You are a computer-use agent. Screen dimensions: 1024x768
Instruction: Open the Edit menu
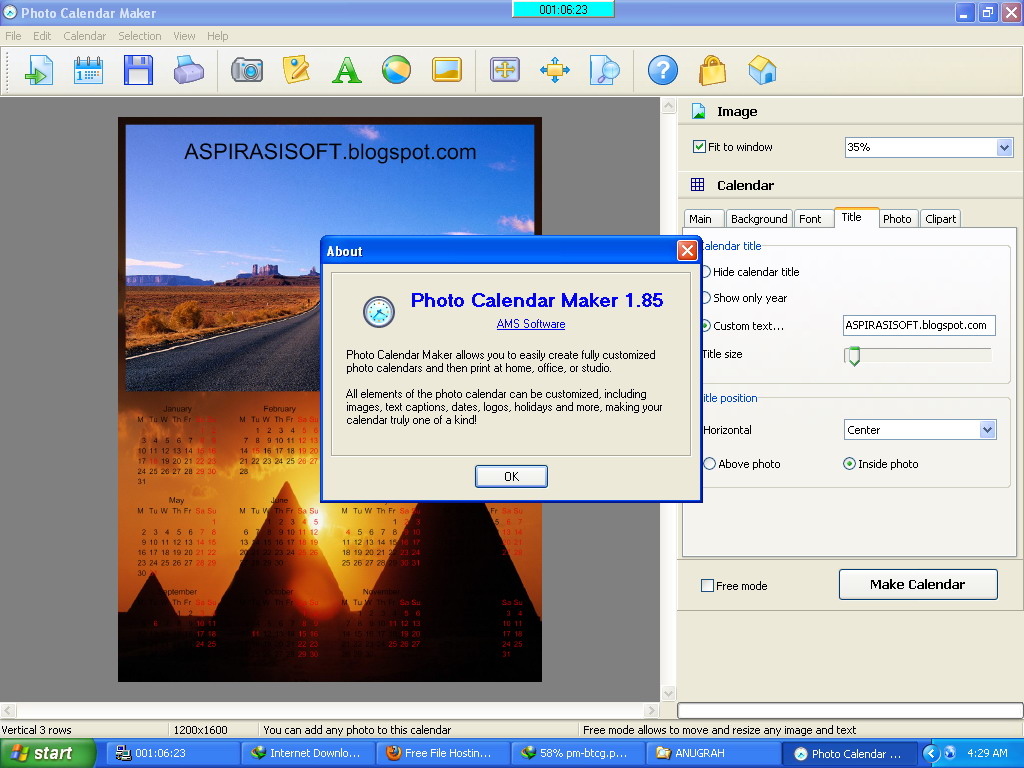[42, 36]
